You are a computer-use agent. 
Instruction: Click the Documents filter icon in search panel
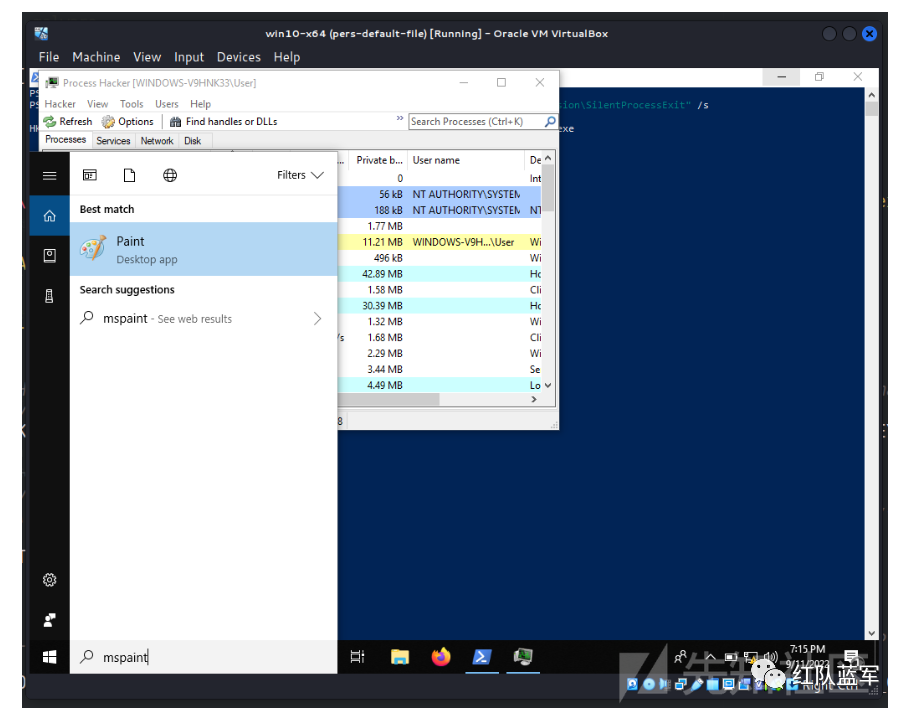click(129, 175)
